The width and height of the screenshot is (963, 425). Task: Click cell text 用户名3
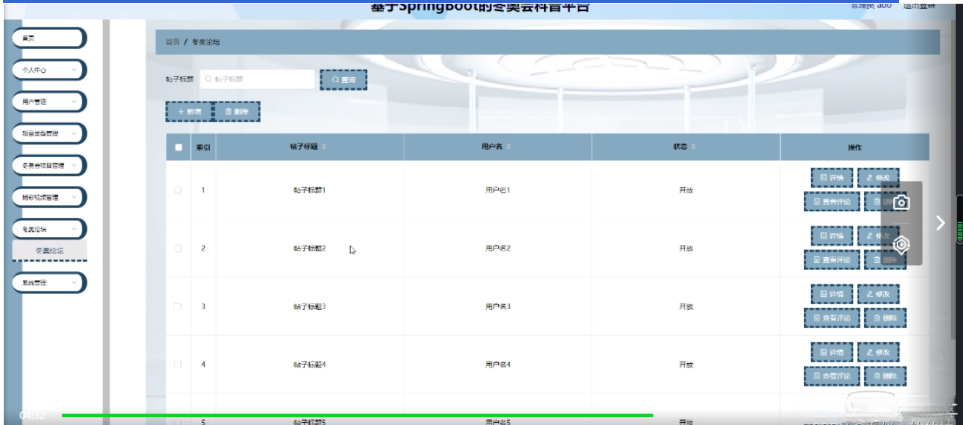click(498, 306)
